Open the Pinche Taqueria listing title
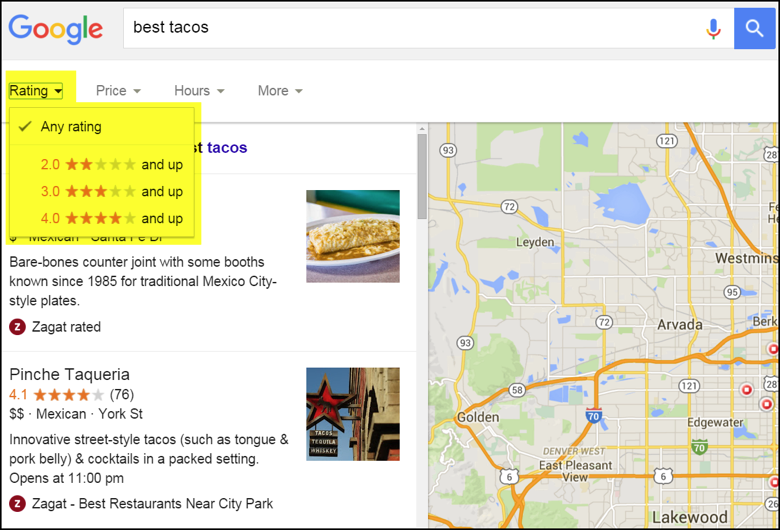Image resolution: width=780 pixels, height=530 pixels. point(69,374)
